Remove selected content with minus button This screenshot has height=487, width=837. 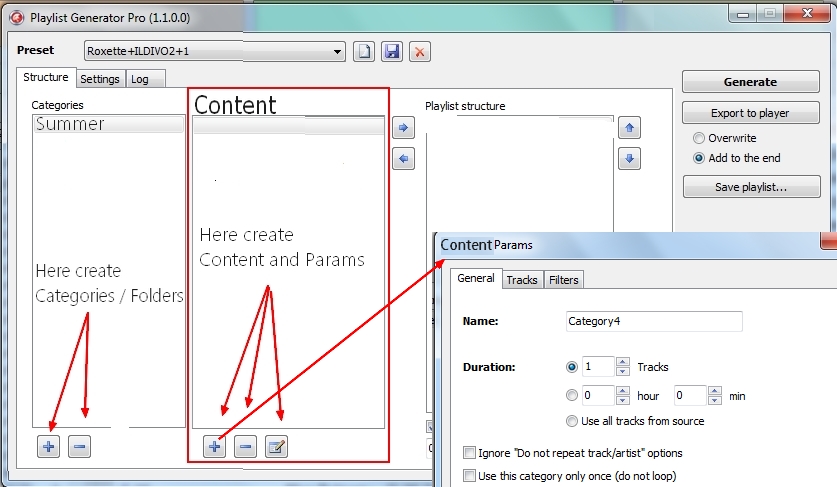(x=246, y=446)
